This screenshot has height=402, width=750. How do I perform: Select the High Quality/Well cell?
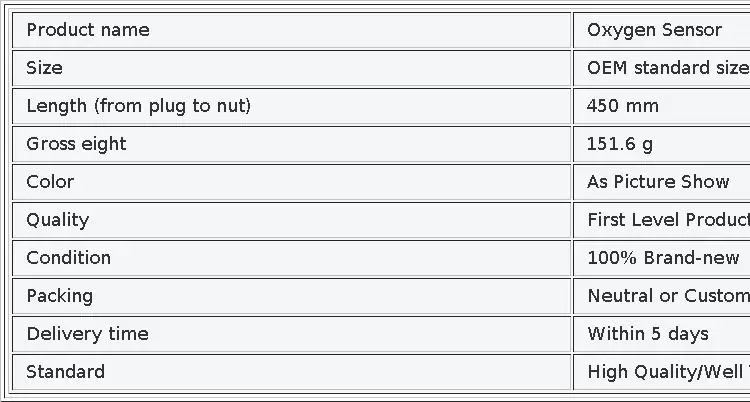point(662,372)
